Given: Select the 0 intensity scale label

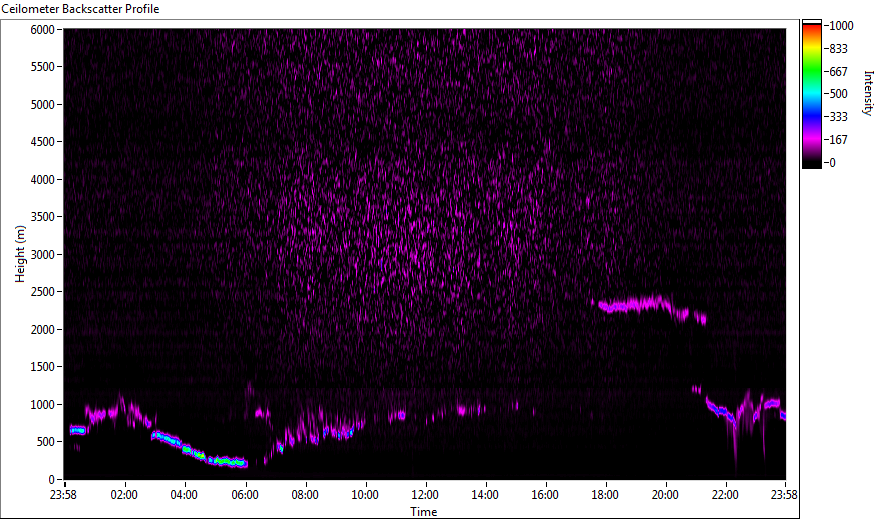Looking at the screenshot, I should [833, 163].
